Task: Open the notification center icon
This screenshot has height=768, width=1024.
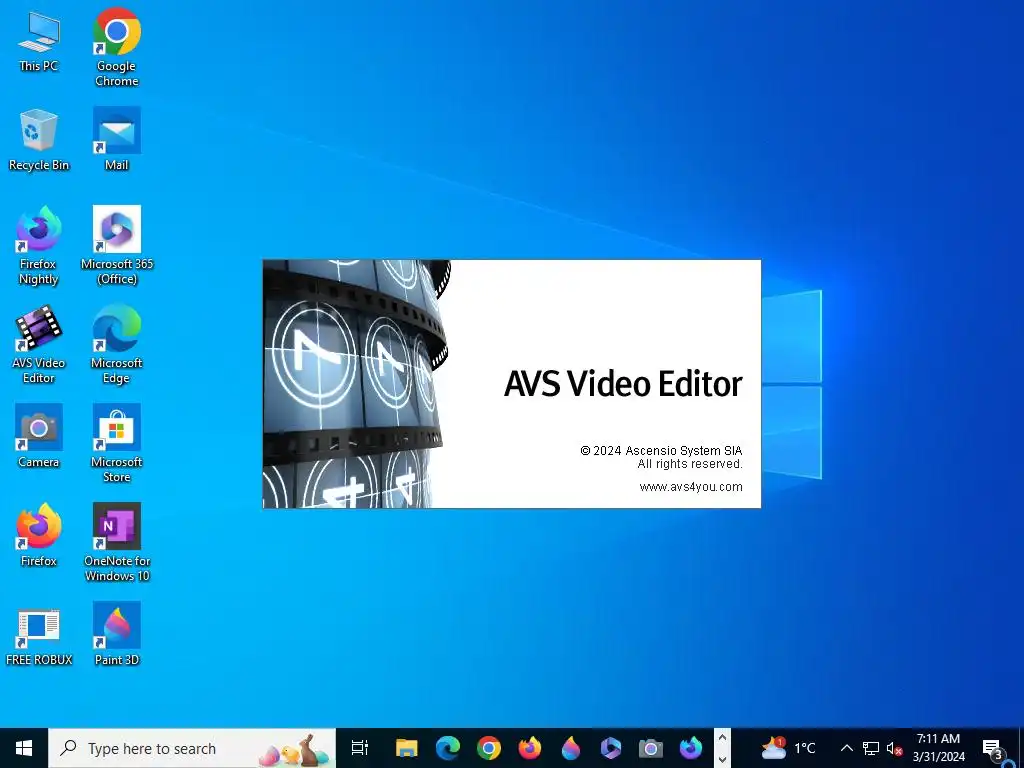Action: point(992,748)
